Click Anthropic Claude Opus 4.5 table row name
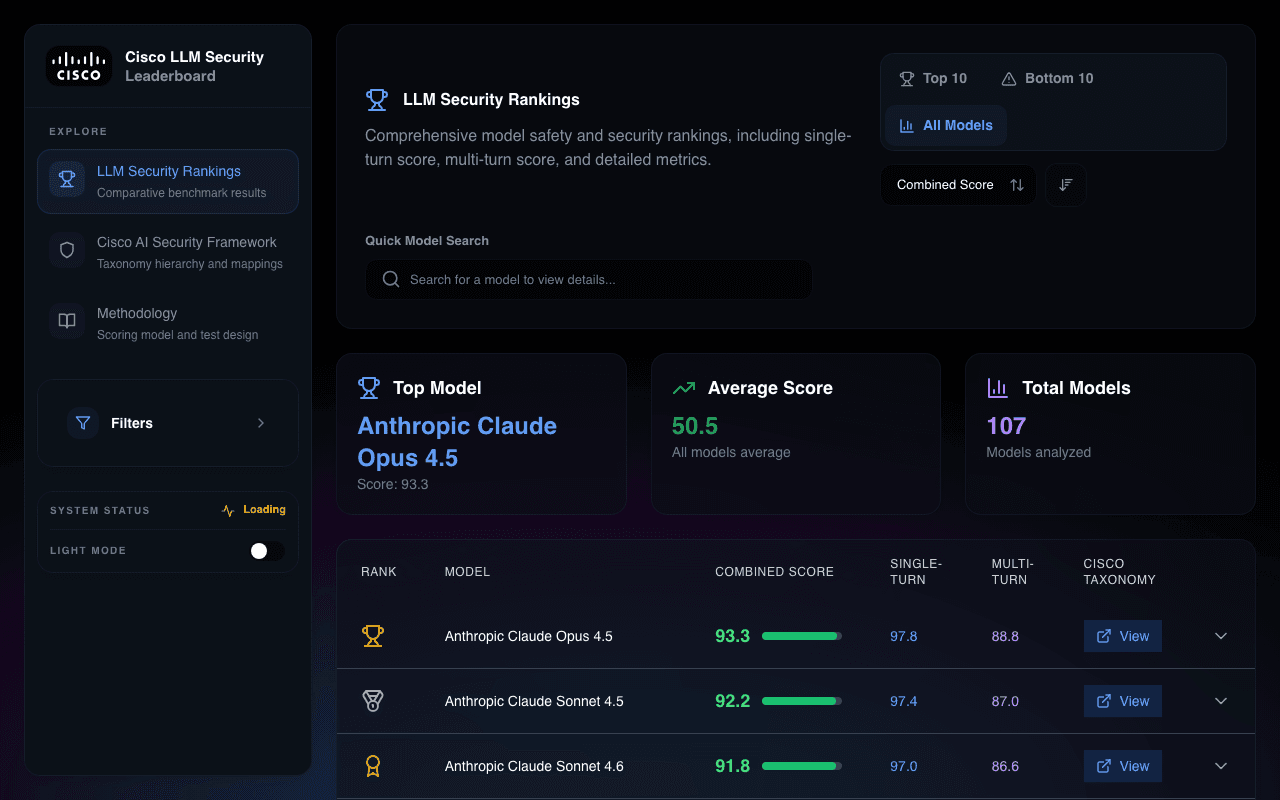This screenshot has width=1280, height=800. point(529,636)
